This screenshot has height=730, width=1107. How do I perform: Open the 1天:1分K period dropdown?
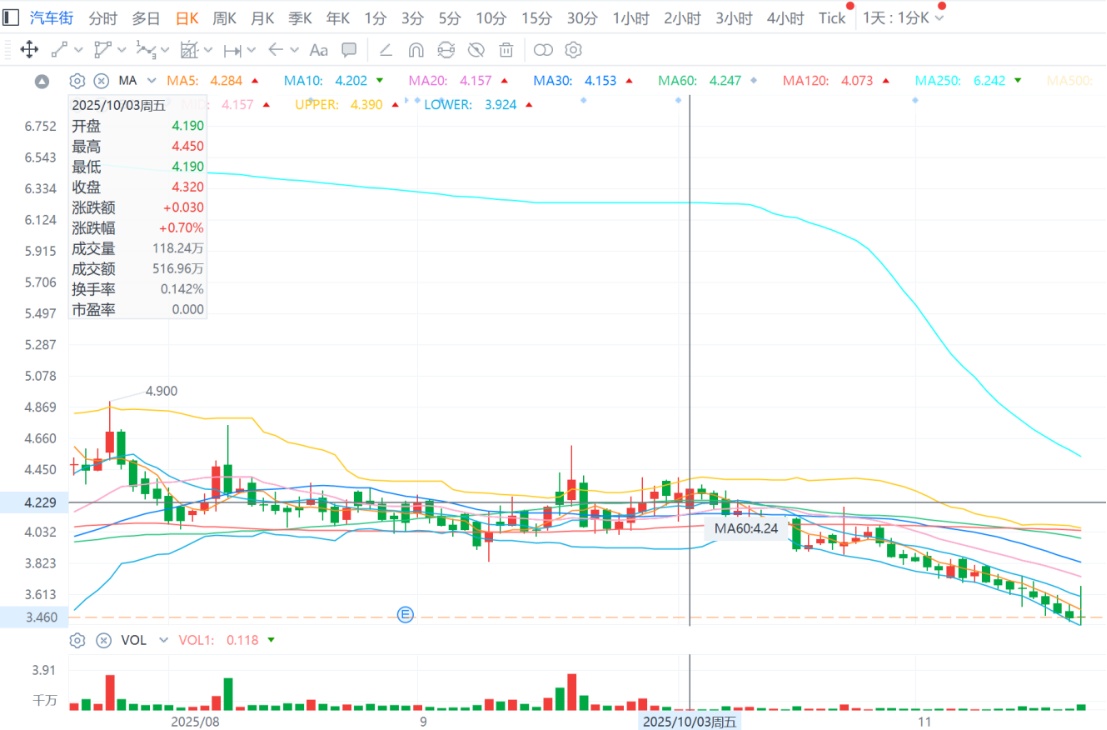pos(903,18)
